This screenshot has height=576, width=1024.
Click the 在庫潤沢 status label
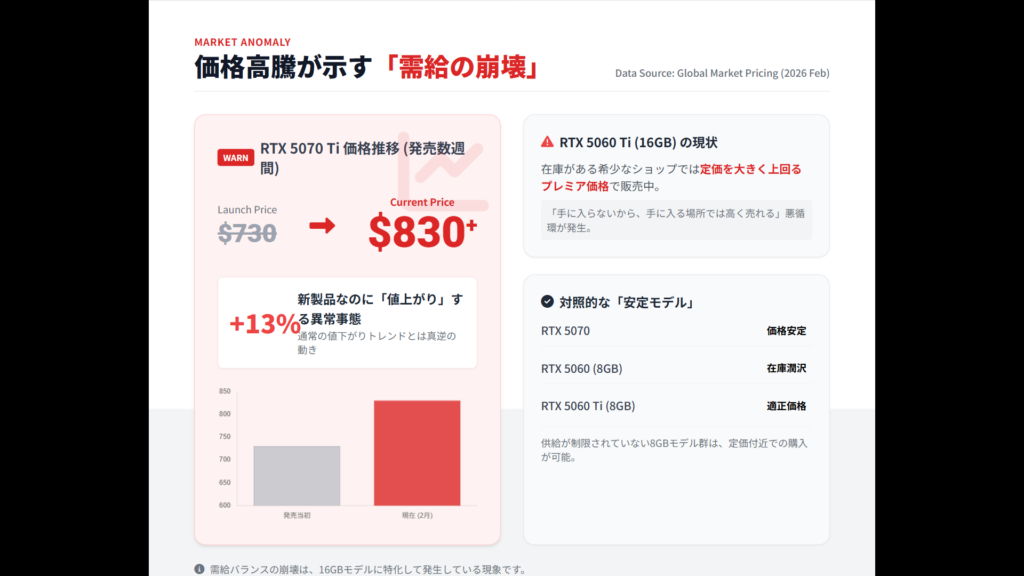(x=786, y=368)
